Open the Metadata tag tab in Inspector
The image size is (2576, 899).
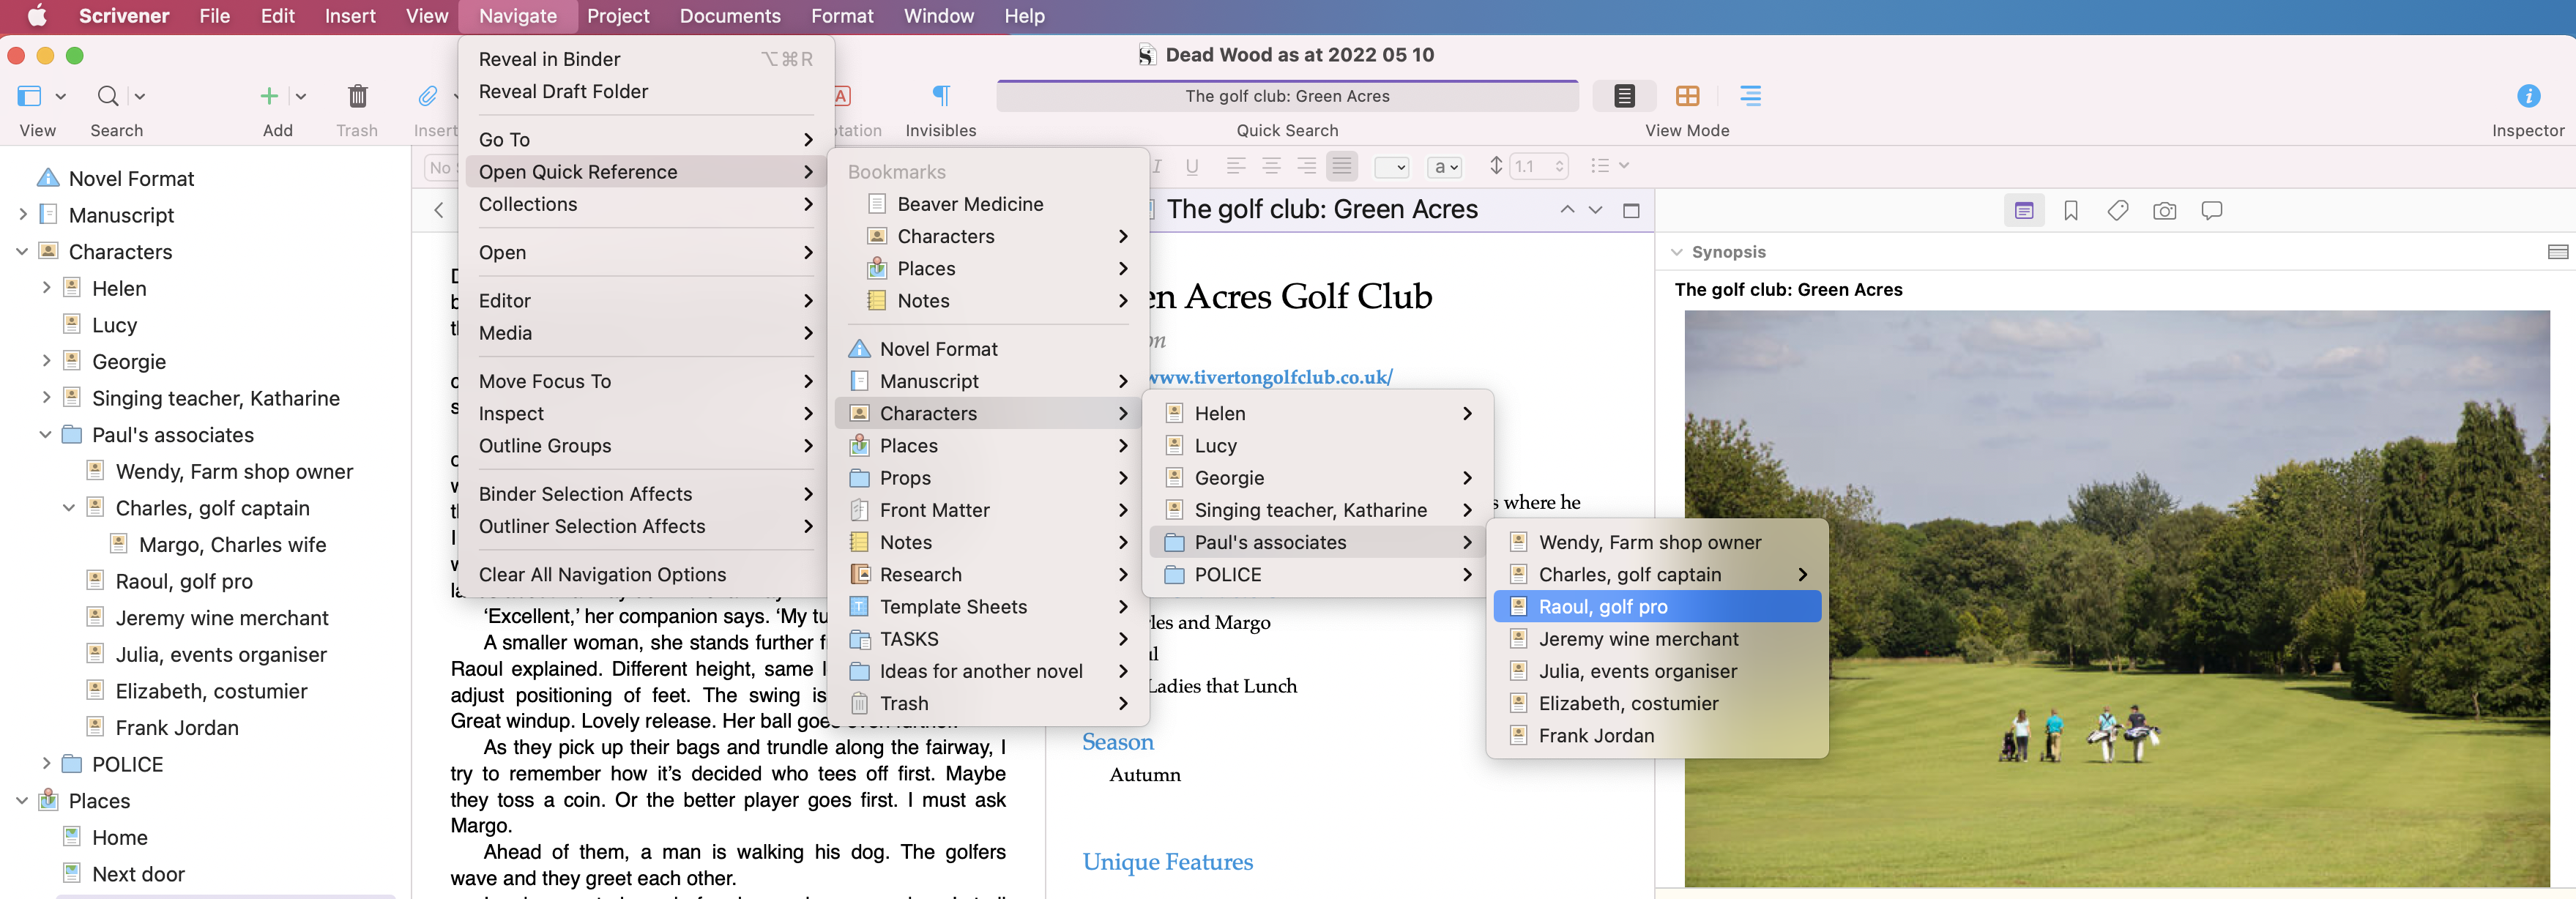point(2117,211)
